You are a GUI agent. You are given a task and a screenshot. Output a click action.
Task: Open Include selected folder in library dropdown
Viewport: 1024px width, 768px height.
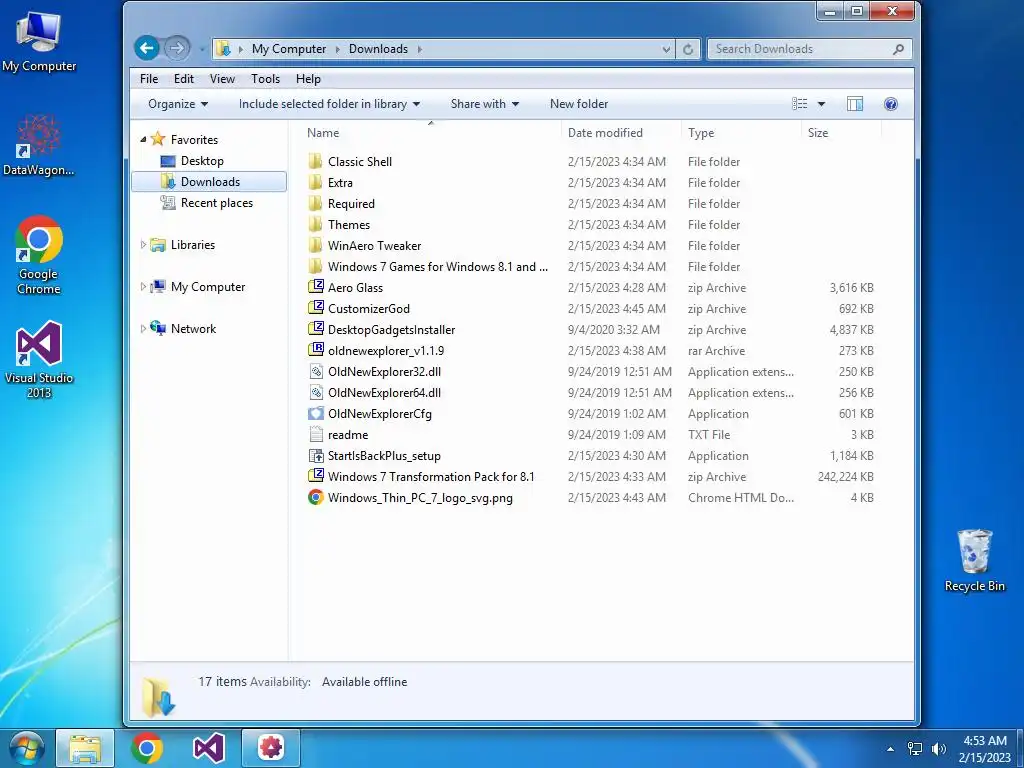click(329, 104)
